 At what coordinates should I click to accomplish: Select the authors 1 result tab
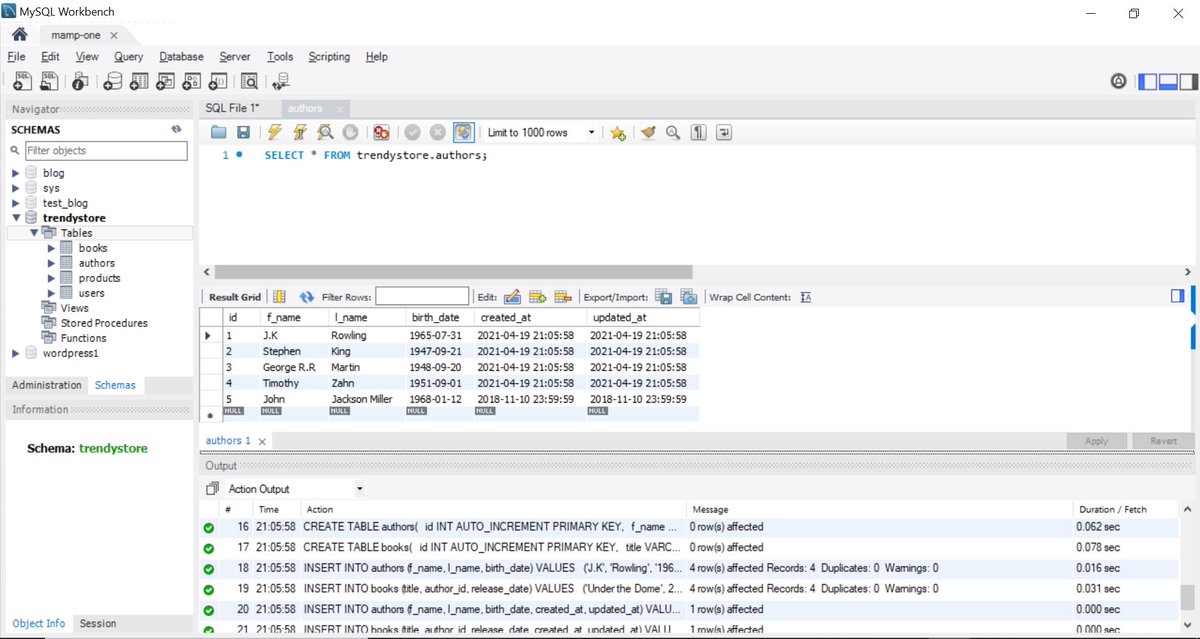click(236, 441)
